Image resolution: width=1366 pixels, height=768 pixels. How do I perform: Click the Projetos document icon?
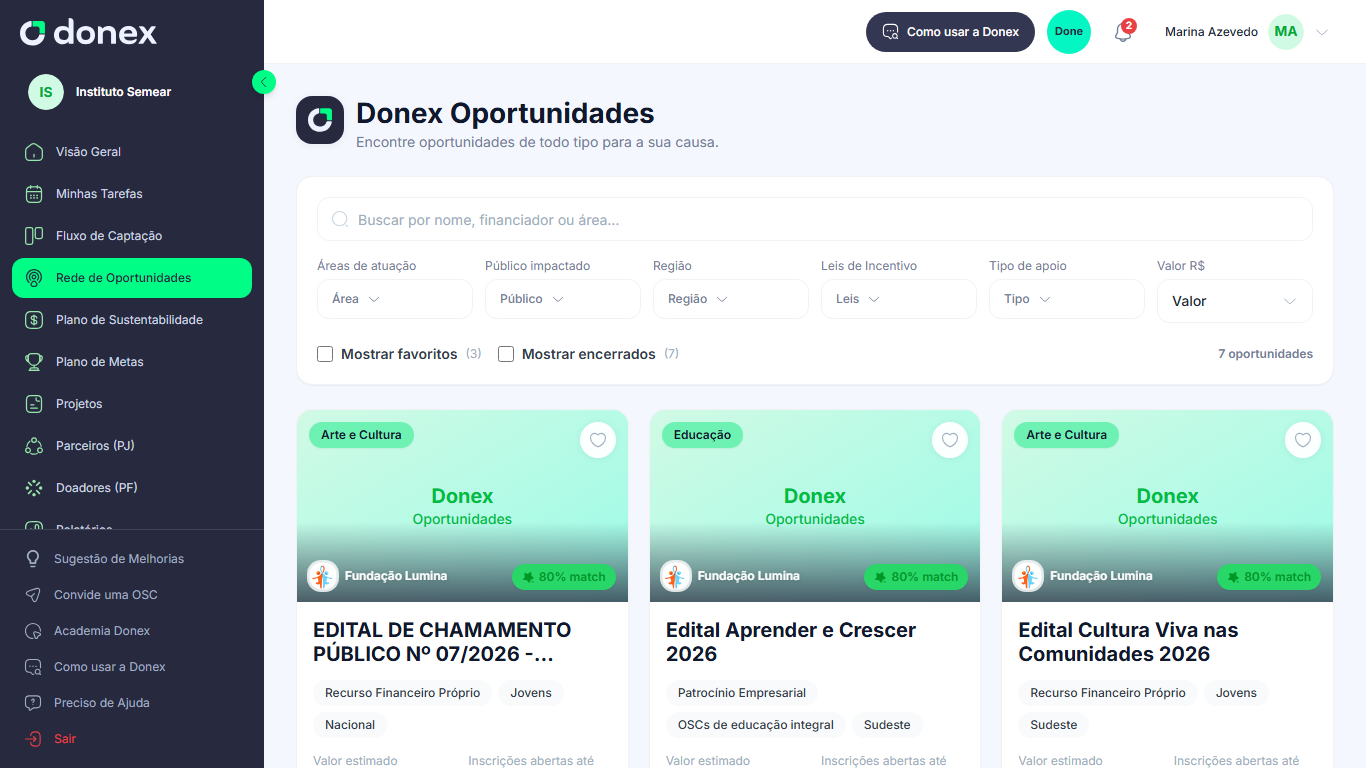(34, 404)
